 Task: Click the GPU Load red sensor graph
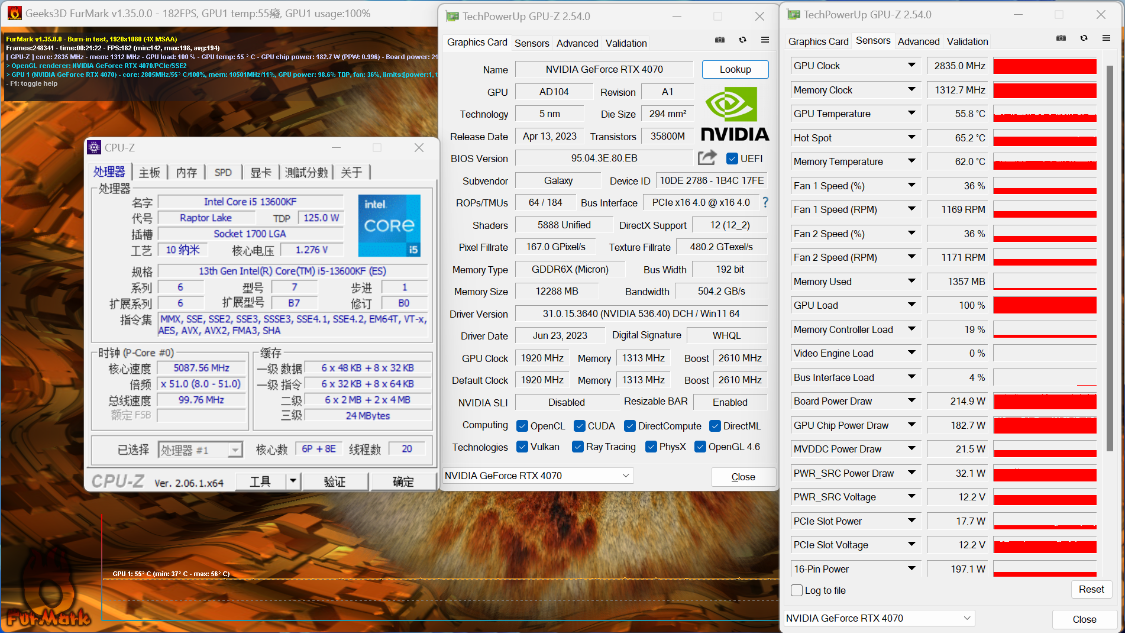coord(1044,306)
